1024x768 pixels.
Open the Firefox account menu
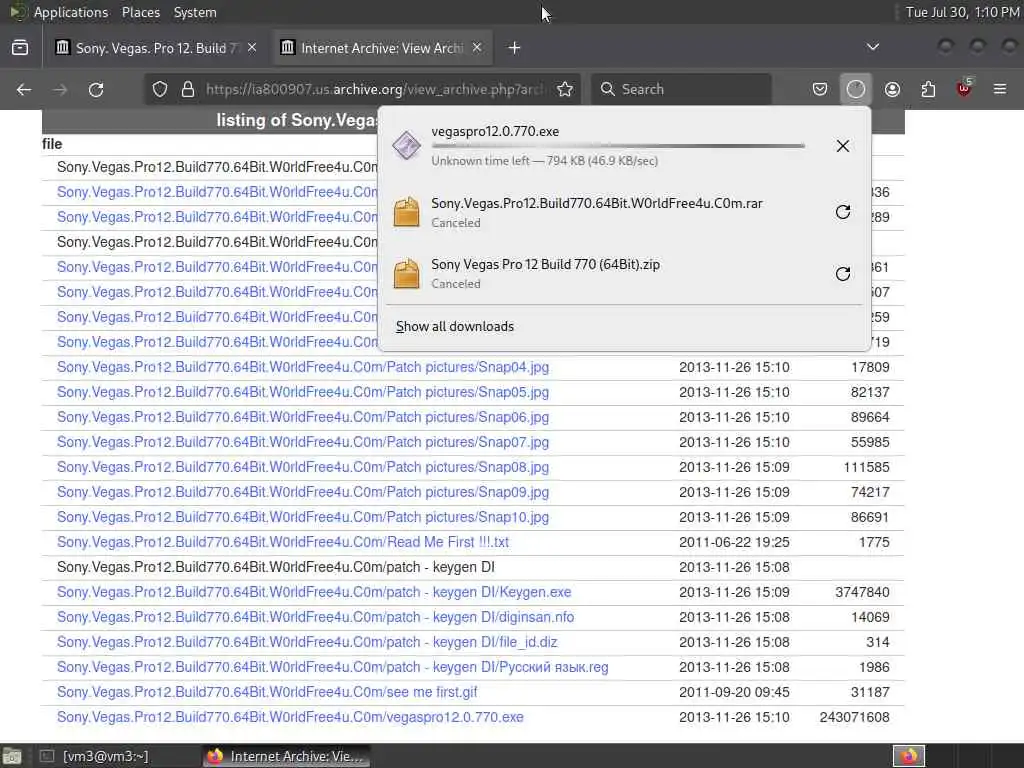(x=892, y=89)
